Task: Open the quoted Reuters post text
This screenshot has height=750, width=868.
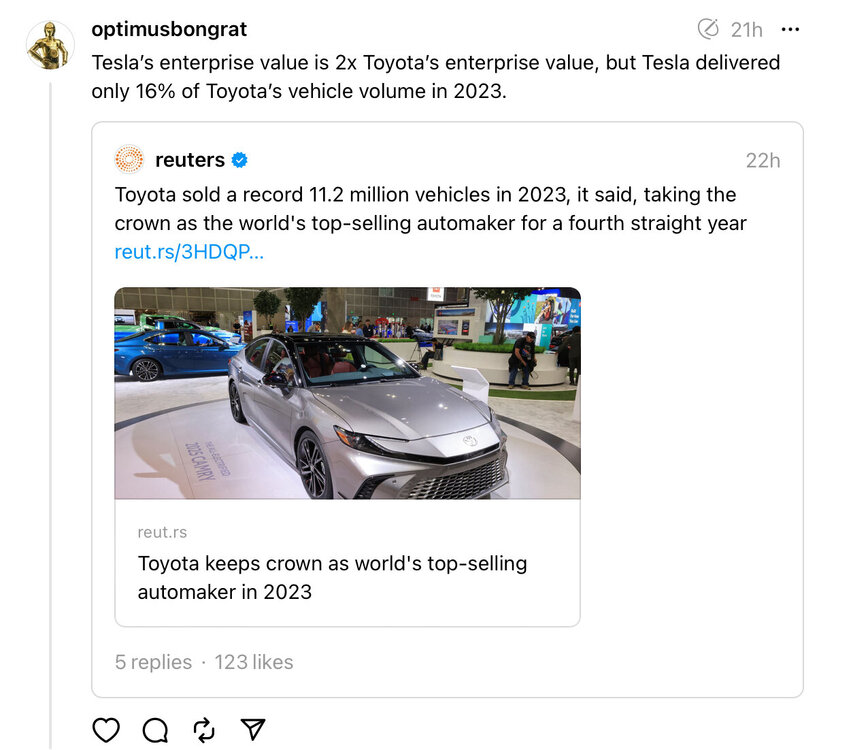Action: coord(430,208)
